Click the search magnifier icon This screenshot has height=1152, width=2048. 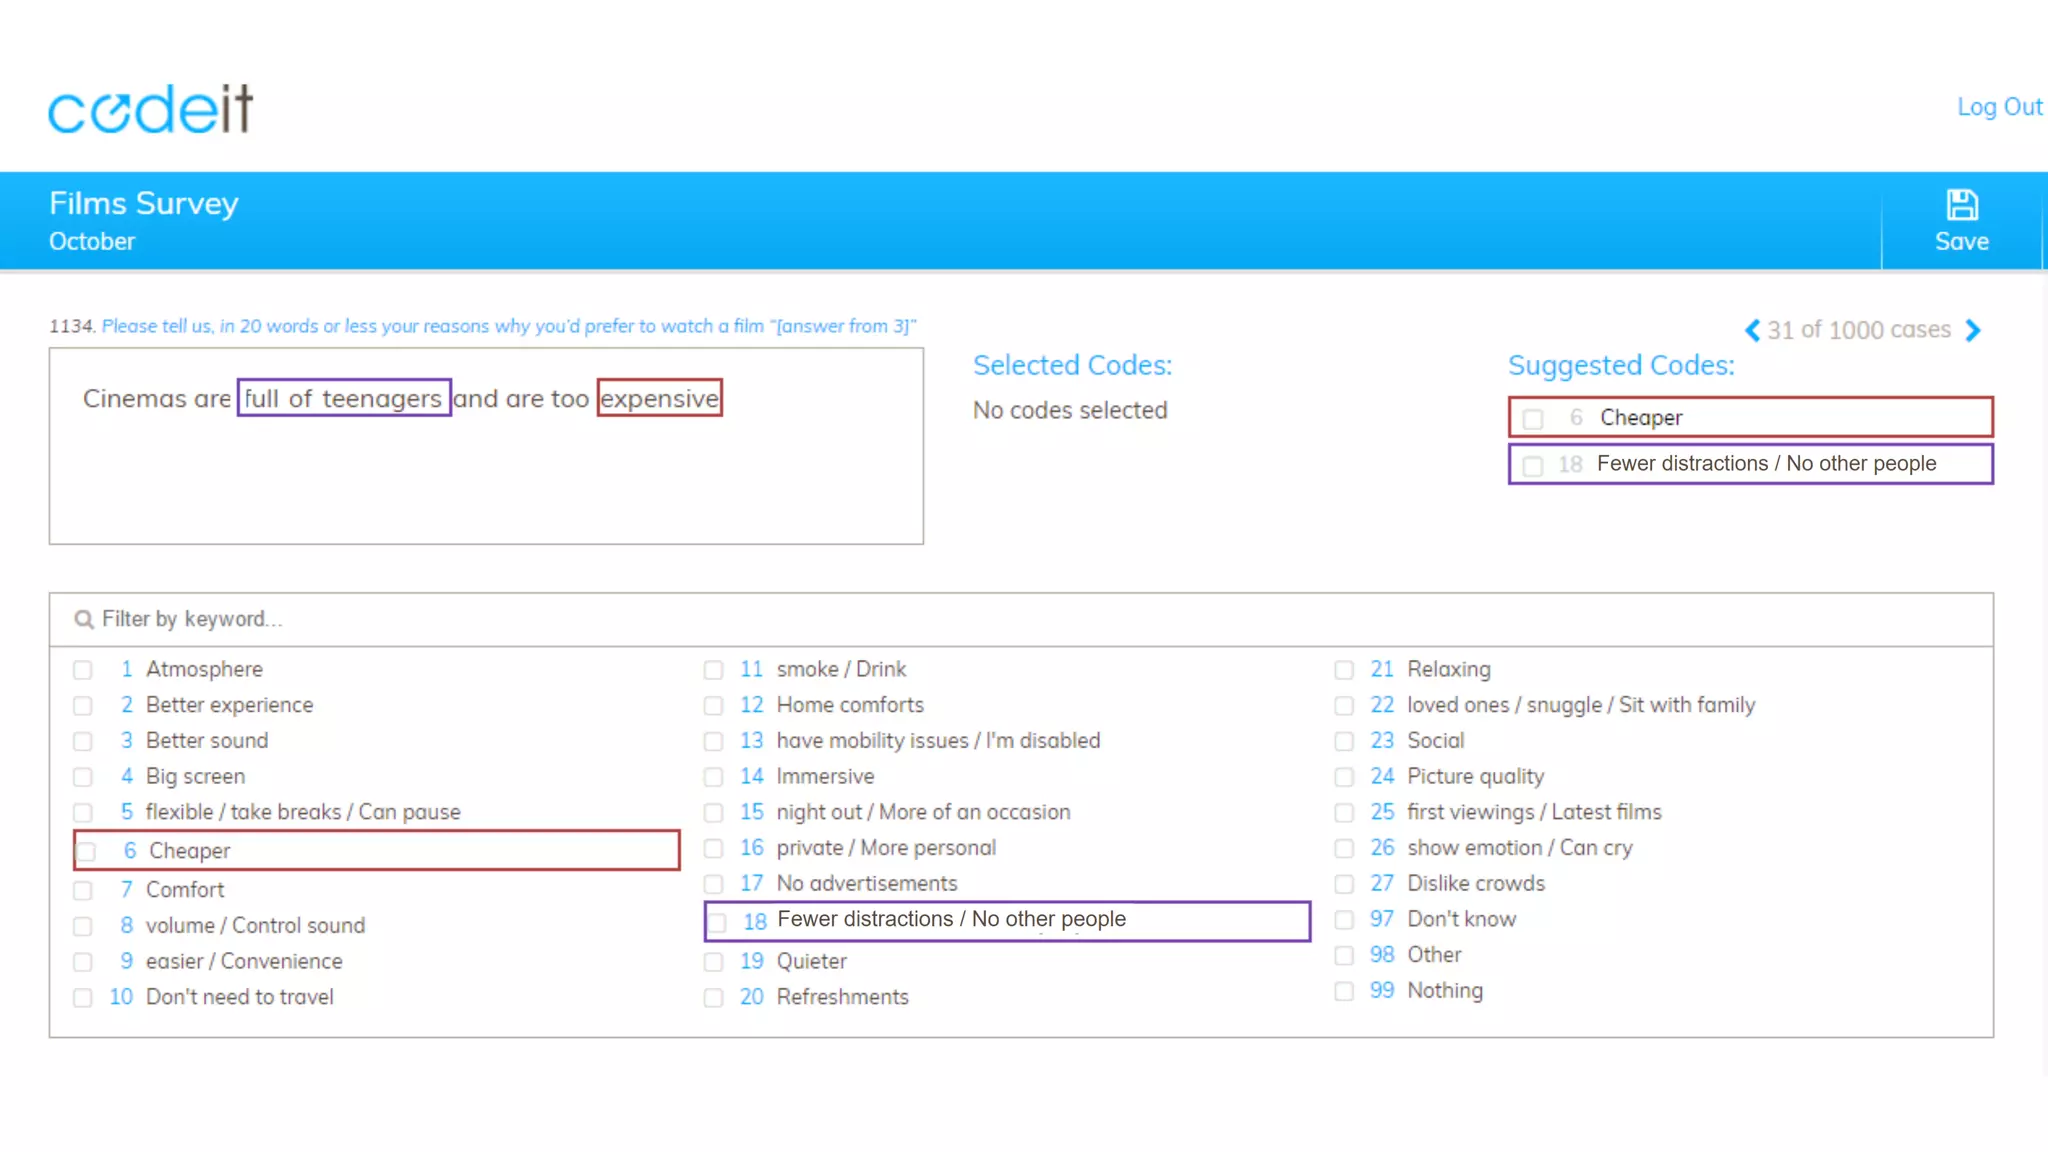pyautogui.click(x=84, y=620)
